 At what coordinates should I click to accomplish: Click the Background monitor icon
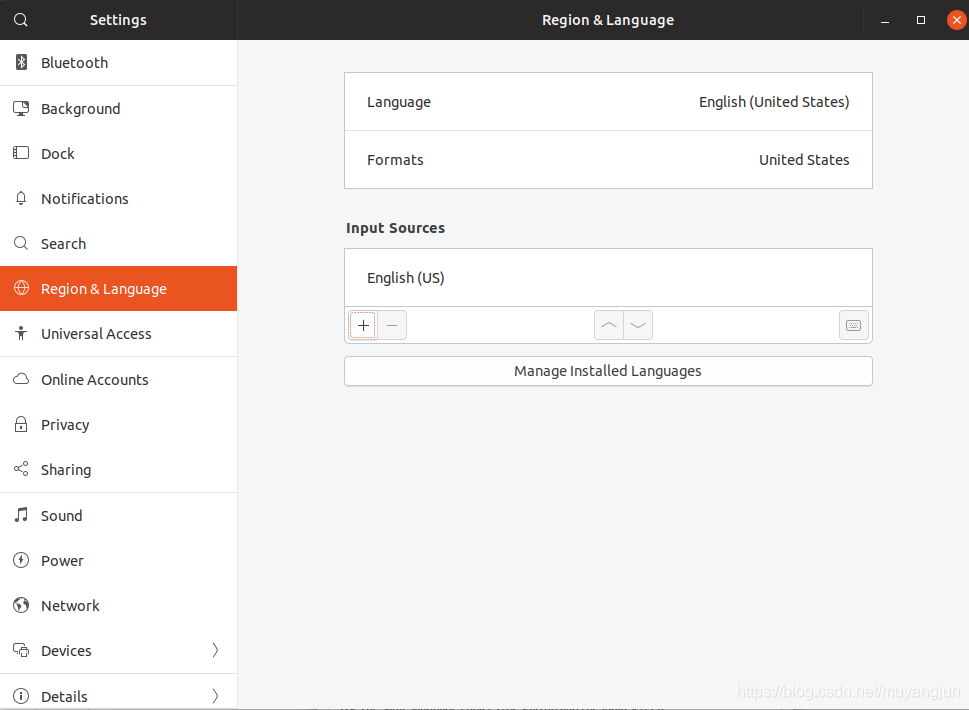click(x=21, y=108)
